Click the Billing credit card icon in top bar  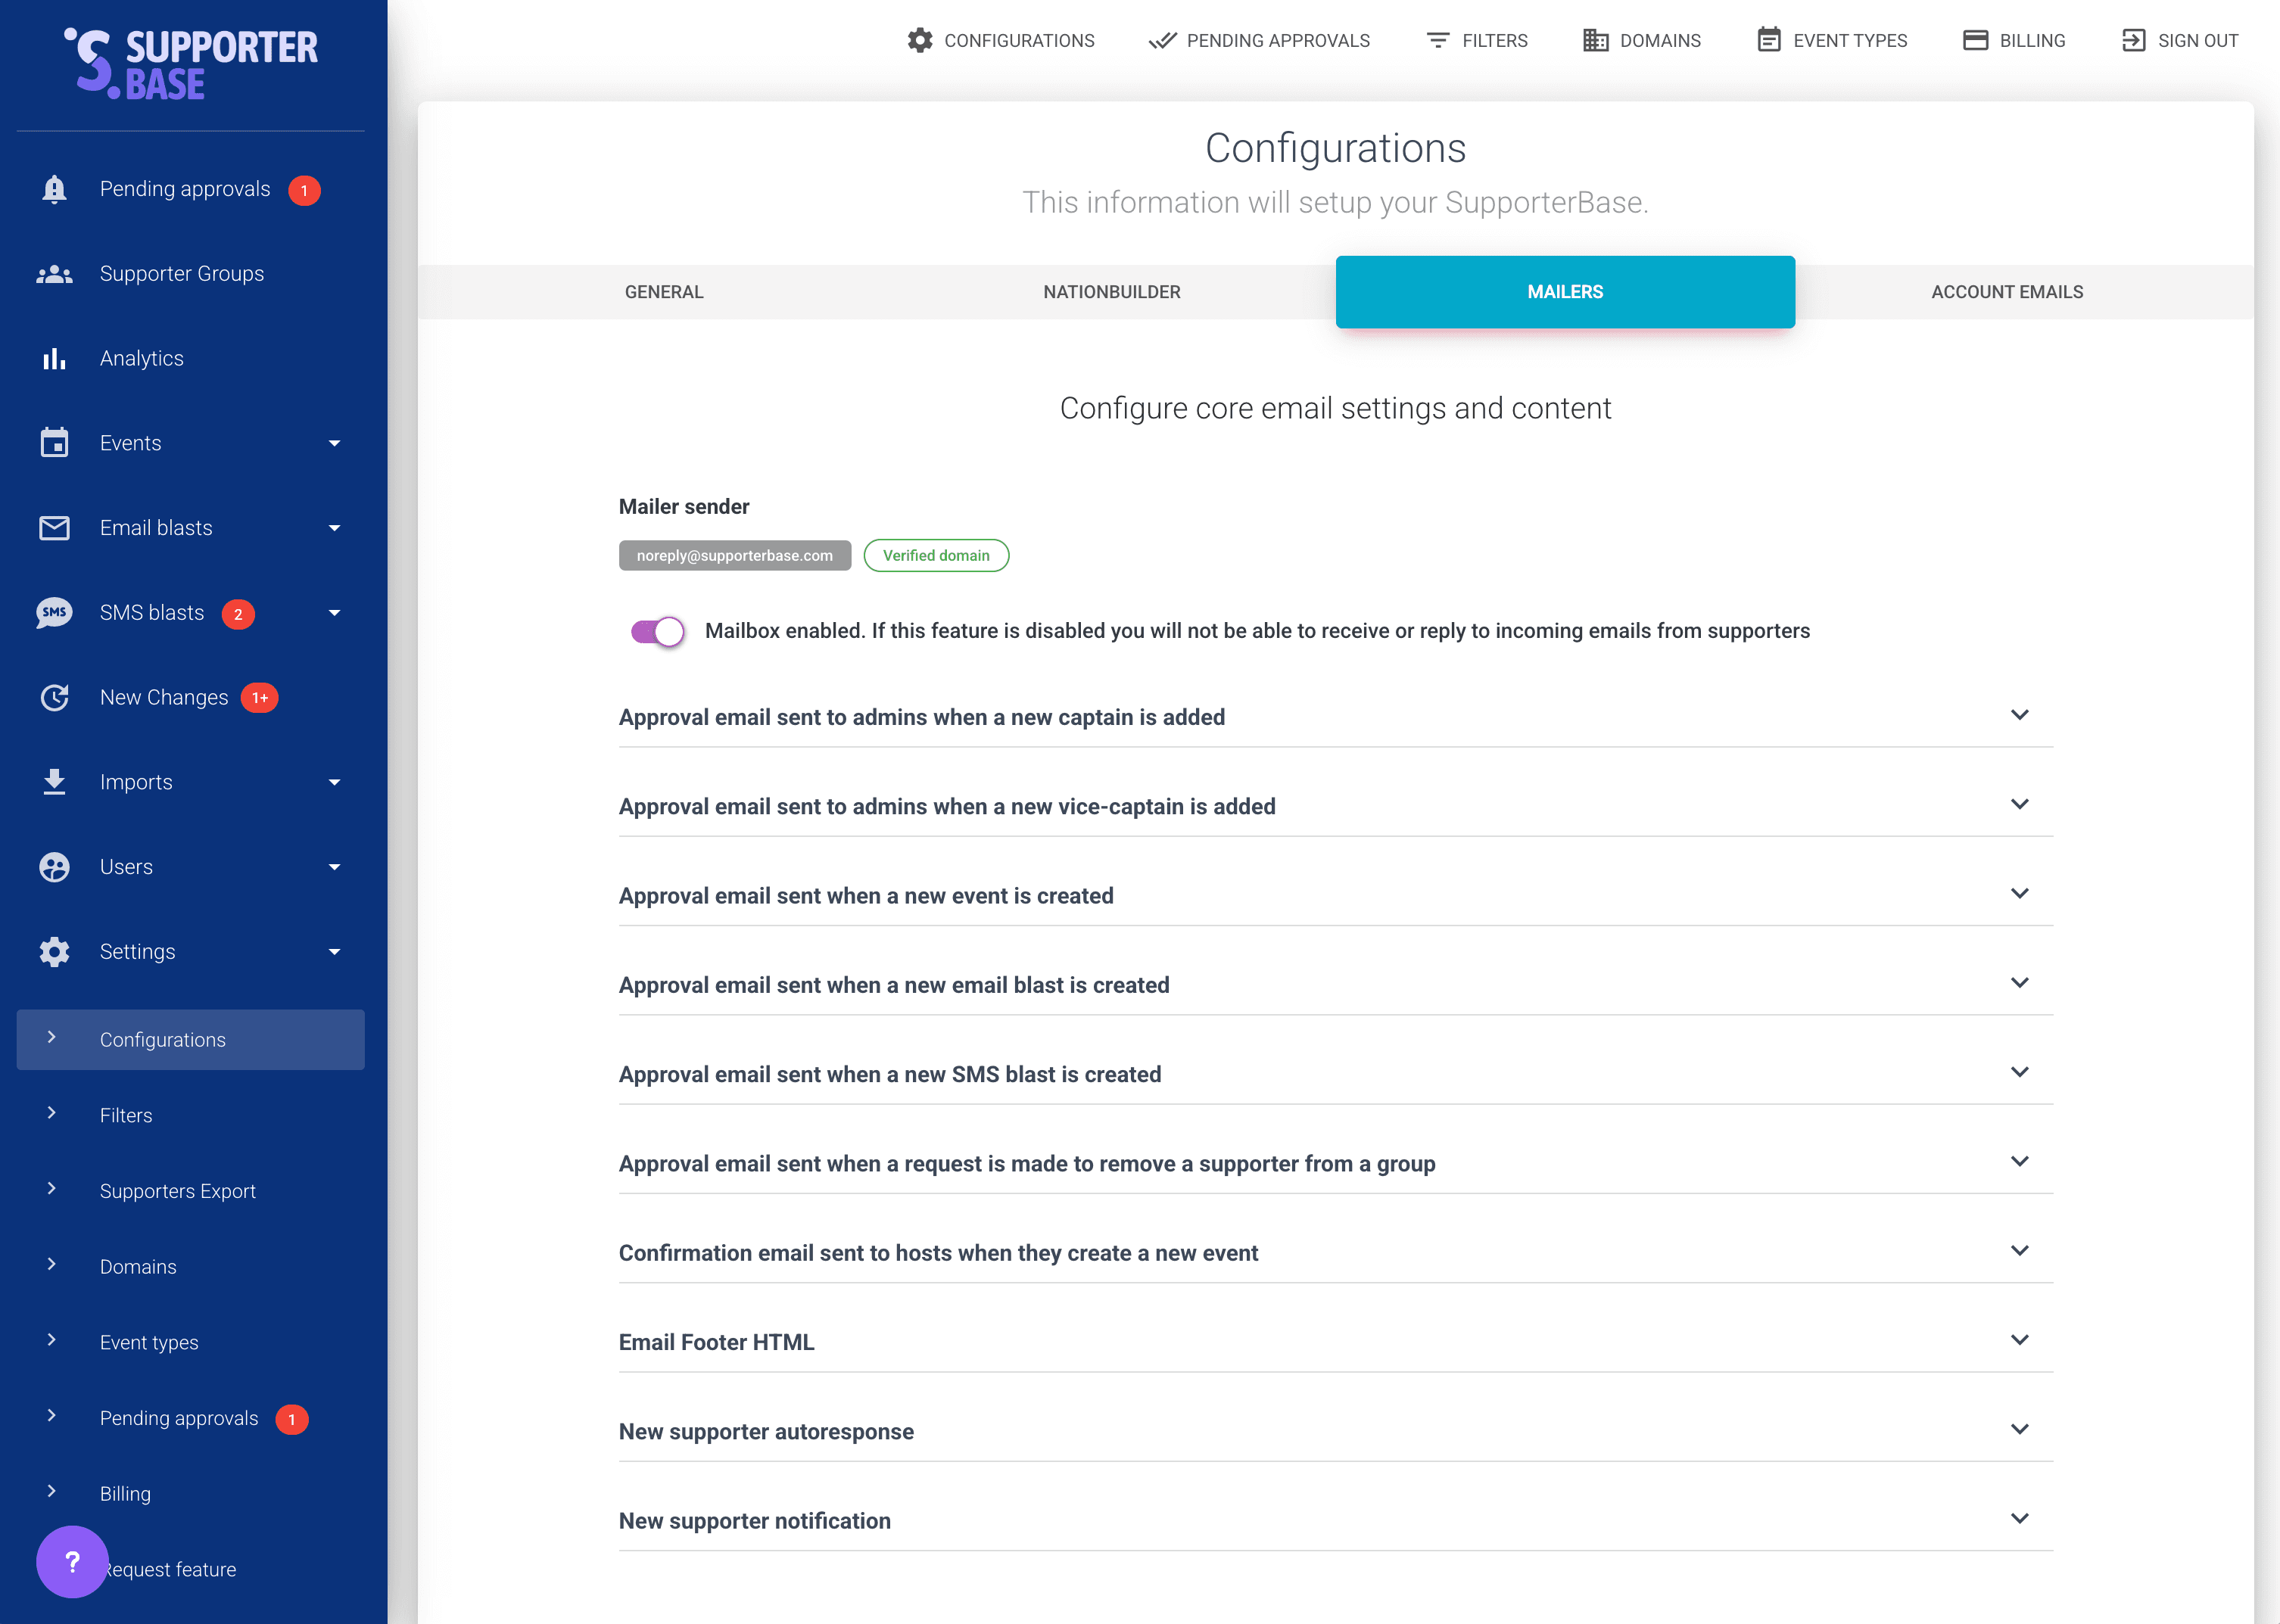coord(1975,40)
